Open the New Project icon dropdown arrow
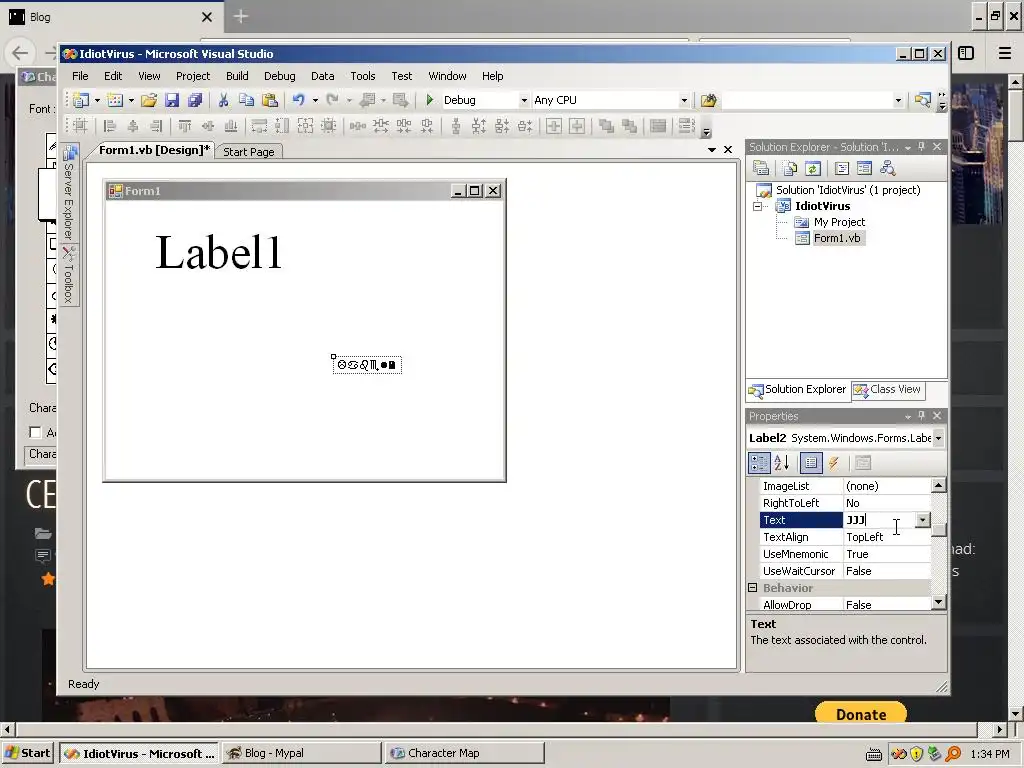This screenshot has height=768, width=1024. click(97, 100)
